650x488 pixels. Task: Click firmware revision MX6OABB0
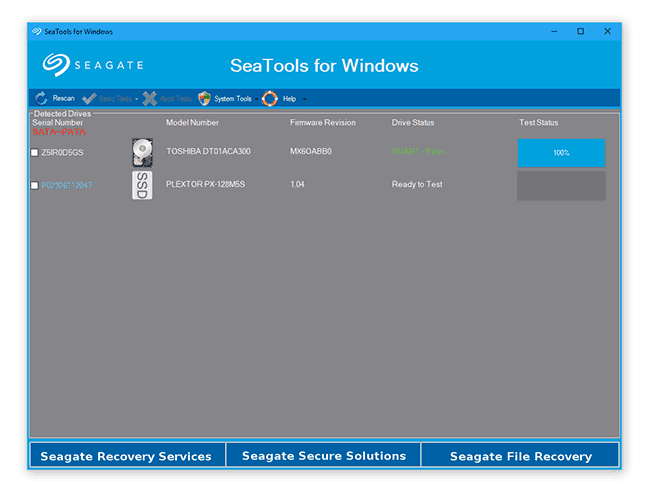(x=310, y=151)
